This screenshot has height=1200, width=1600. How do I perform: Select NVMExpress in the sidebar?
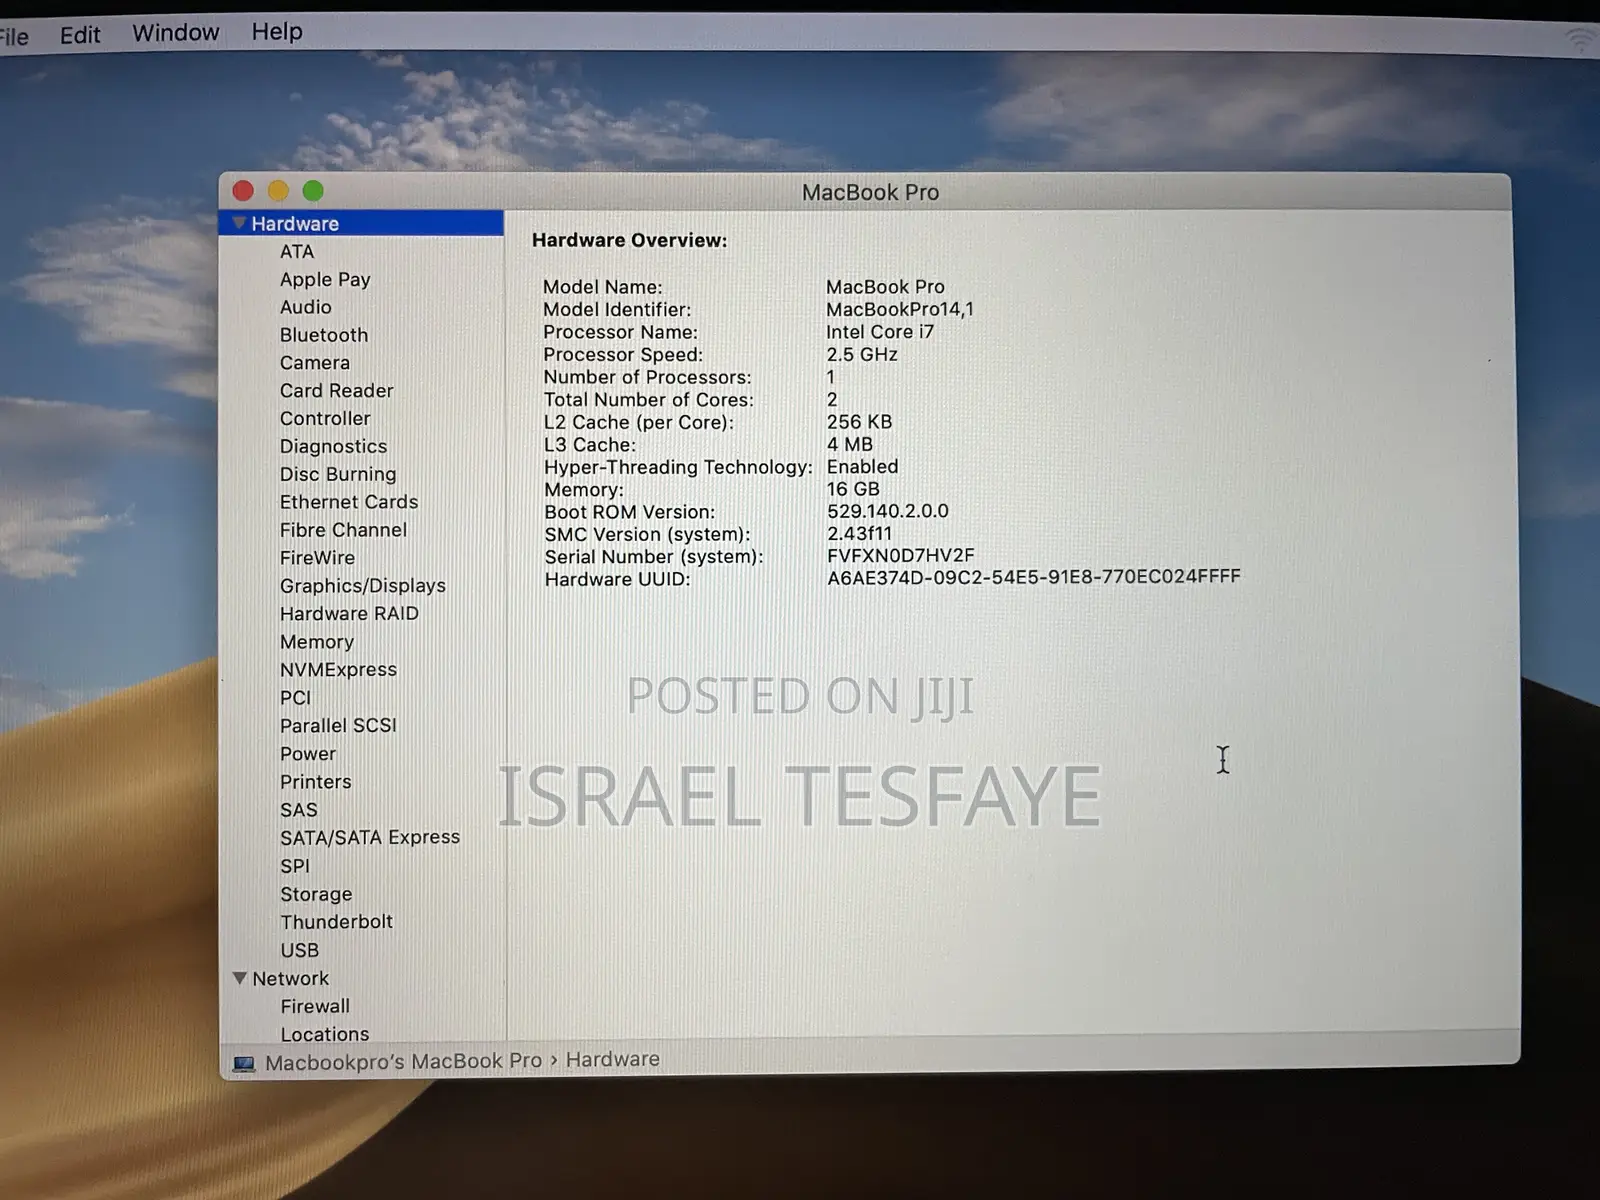(x=338, y=670)
